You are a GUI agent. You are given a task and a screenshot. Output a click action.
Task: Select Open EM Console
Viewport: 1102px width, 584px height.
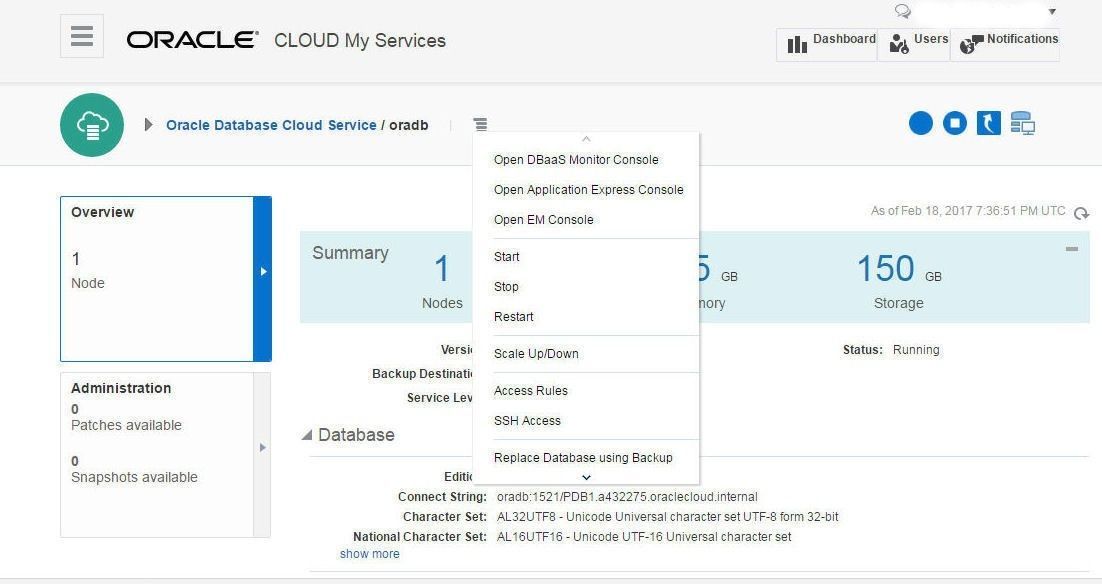tap(543, 219)
